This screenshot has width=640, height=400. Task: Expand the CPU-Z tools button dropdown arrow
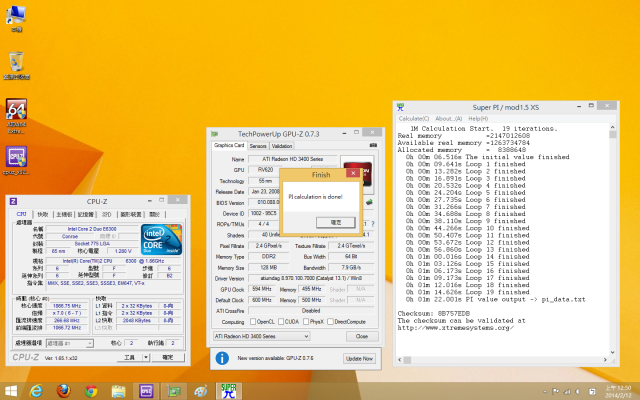tap(146, 357)
